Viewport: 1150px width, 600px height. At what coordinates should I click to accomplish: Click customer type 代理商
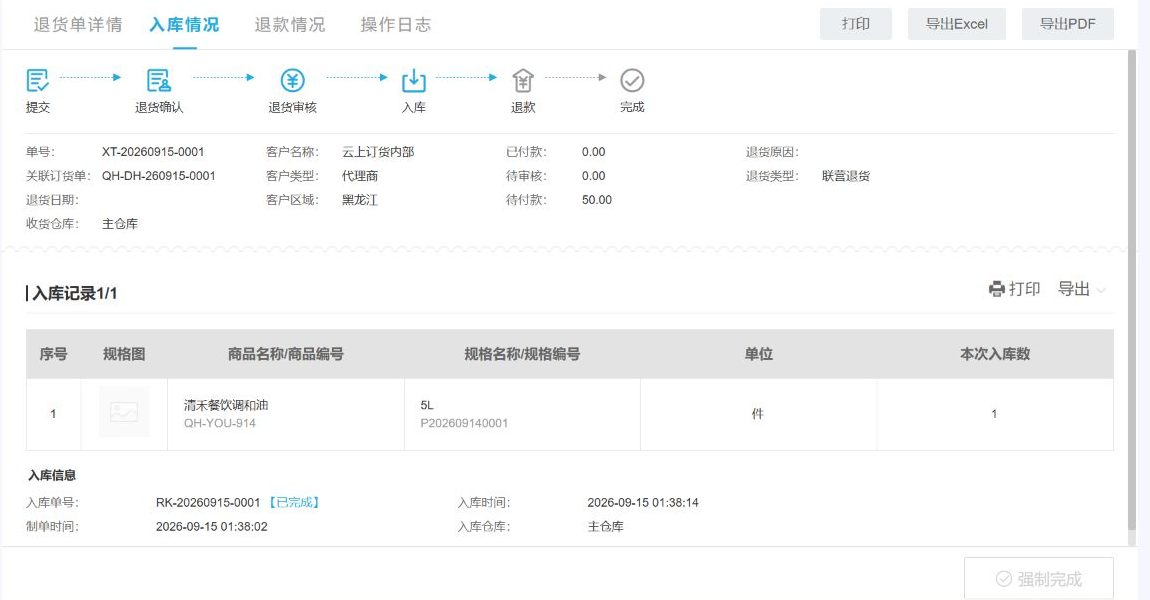click(x=360, y=176)
